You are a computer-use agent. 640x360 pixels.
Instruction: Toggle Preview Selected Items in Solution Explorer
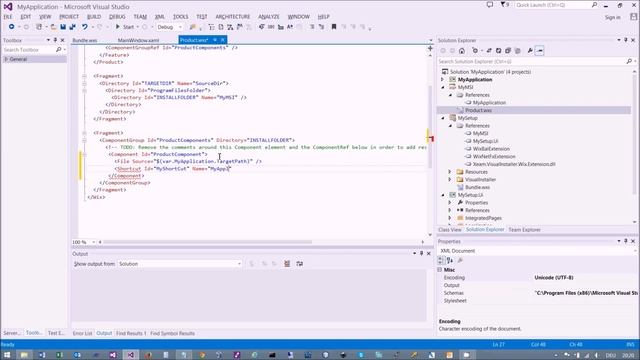(540, 51)
